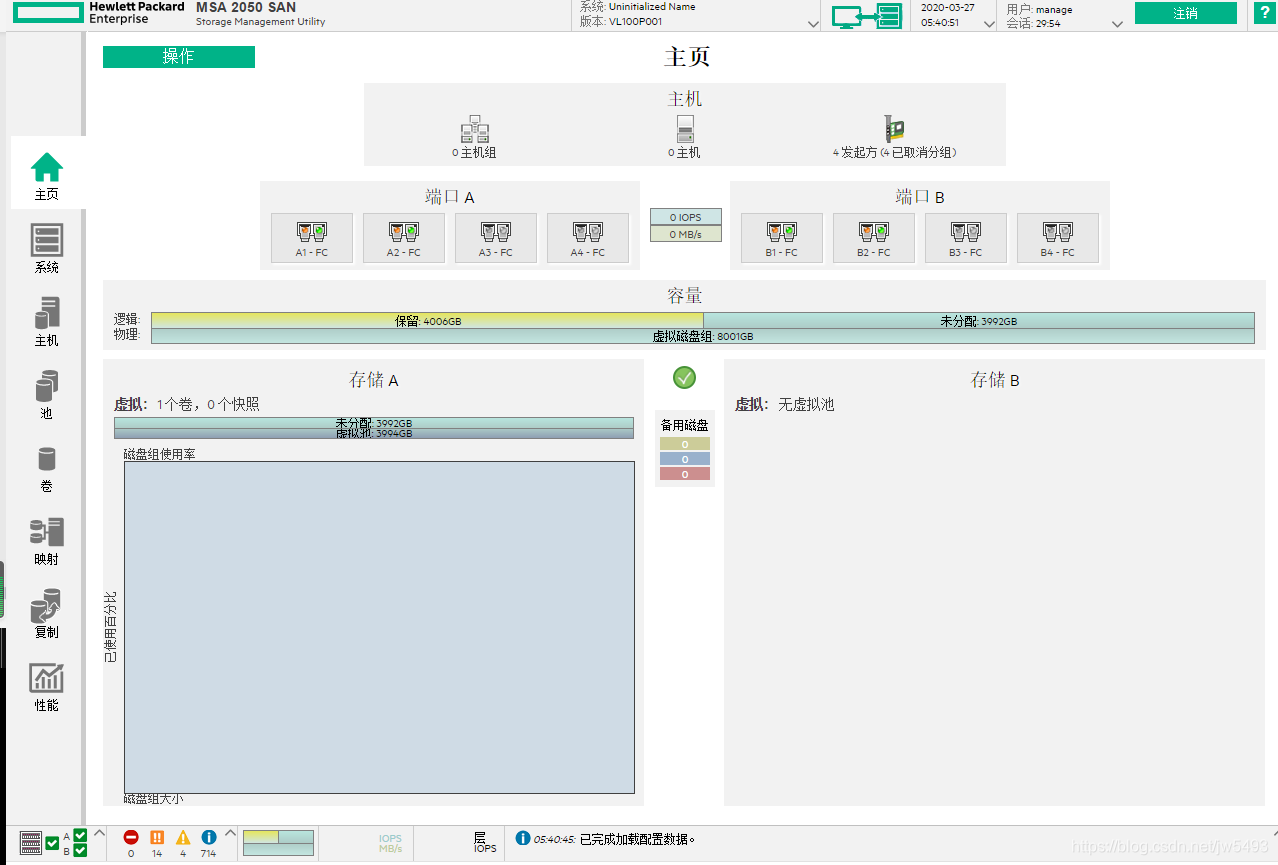Screen dimensions: 1278x865
Task: Show critical events with red icon
Action: (131, 838)
